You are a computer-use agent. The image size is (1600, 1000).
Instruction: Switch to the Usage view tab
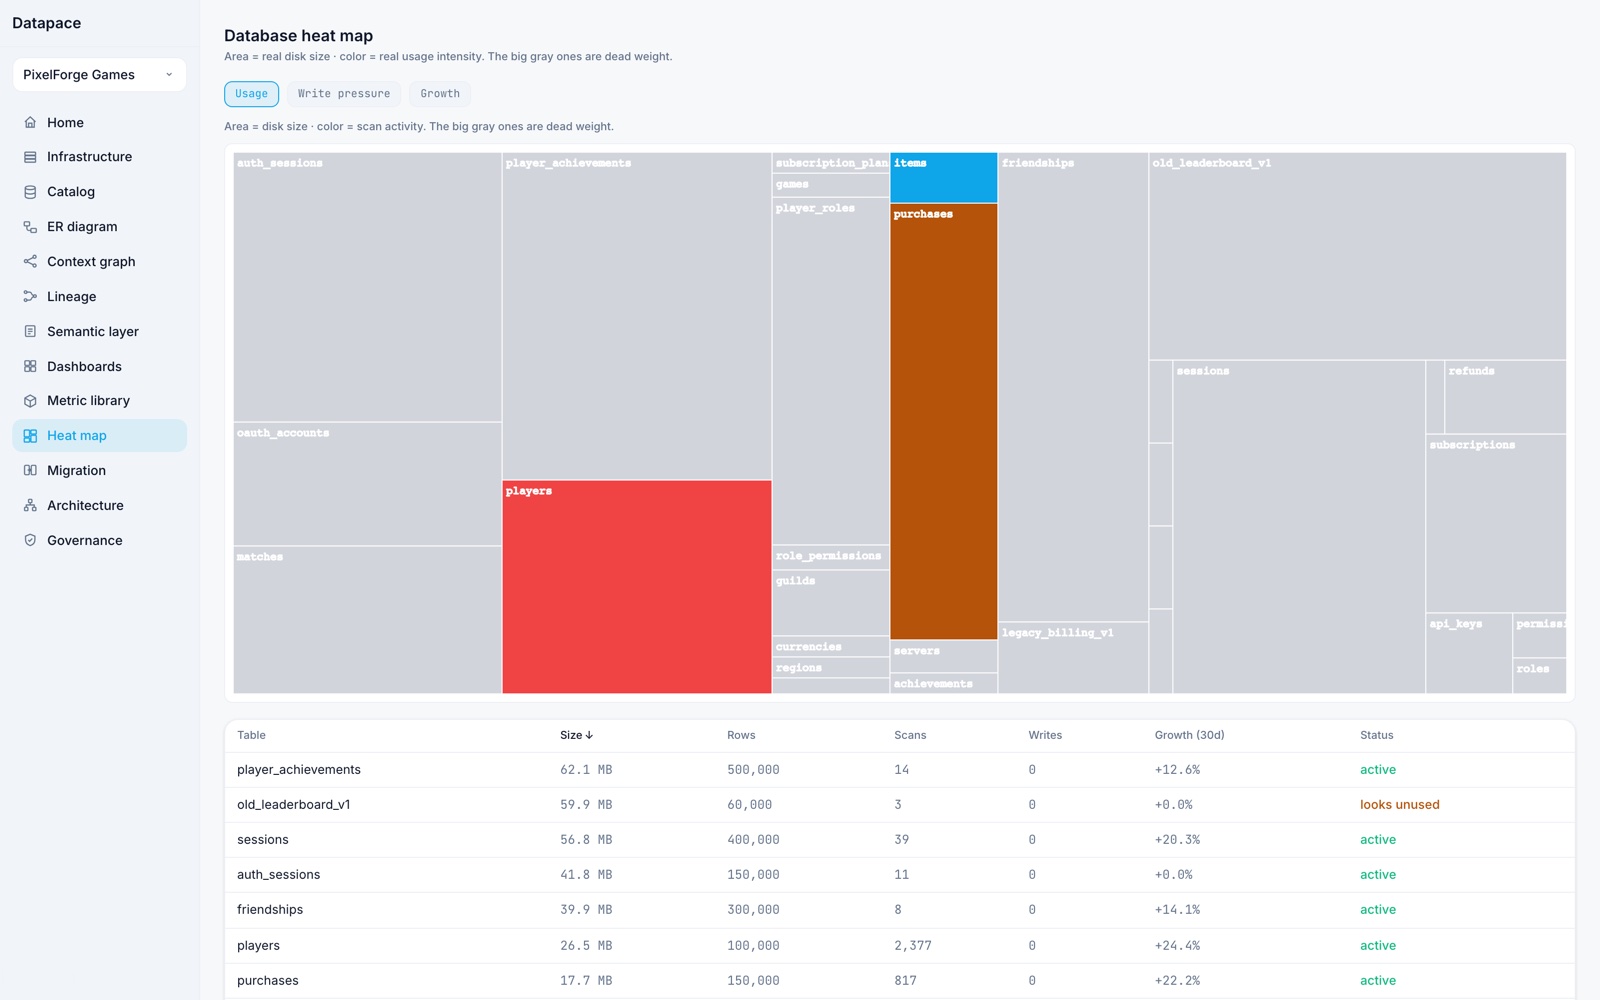[251, 94]
